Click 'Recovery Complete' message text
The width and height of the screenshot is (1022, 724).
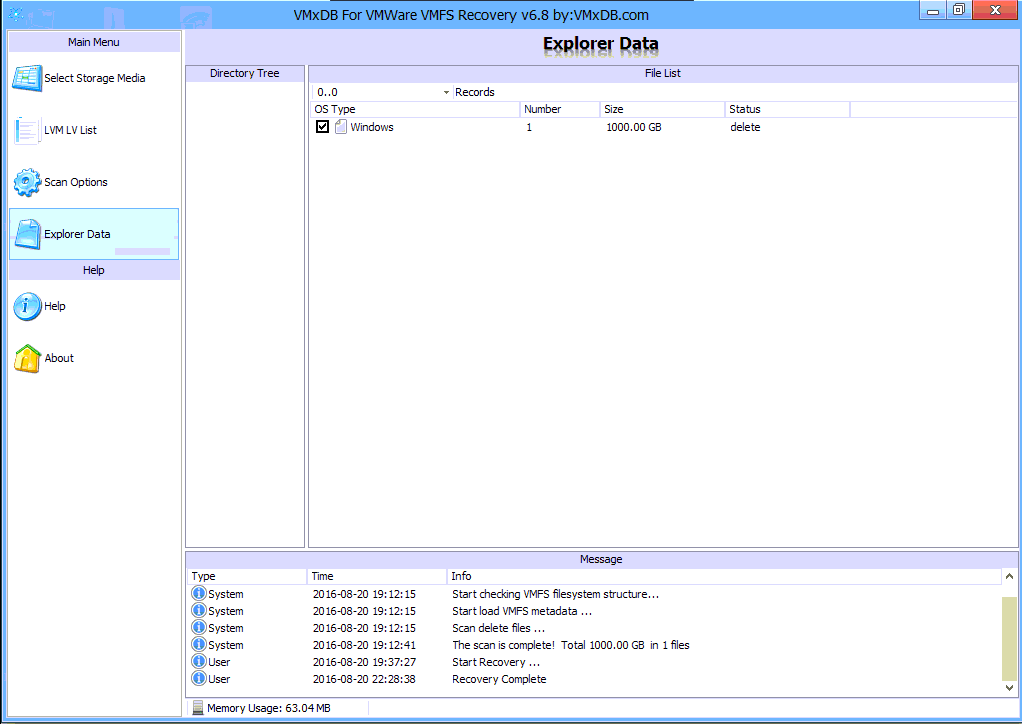(499, 678)
